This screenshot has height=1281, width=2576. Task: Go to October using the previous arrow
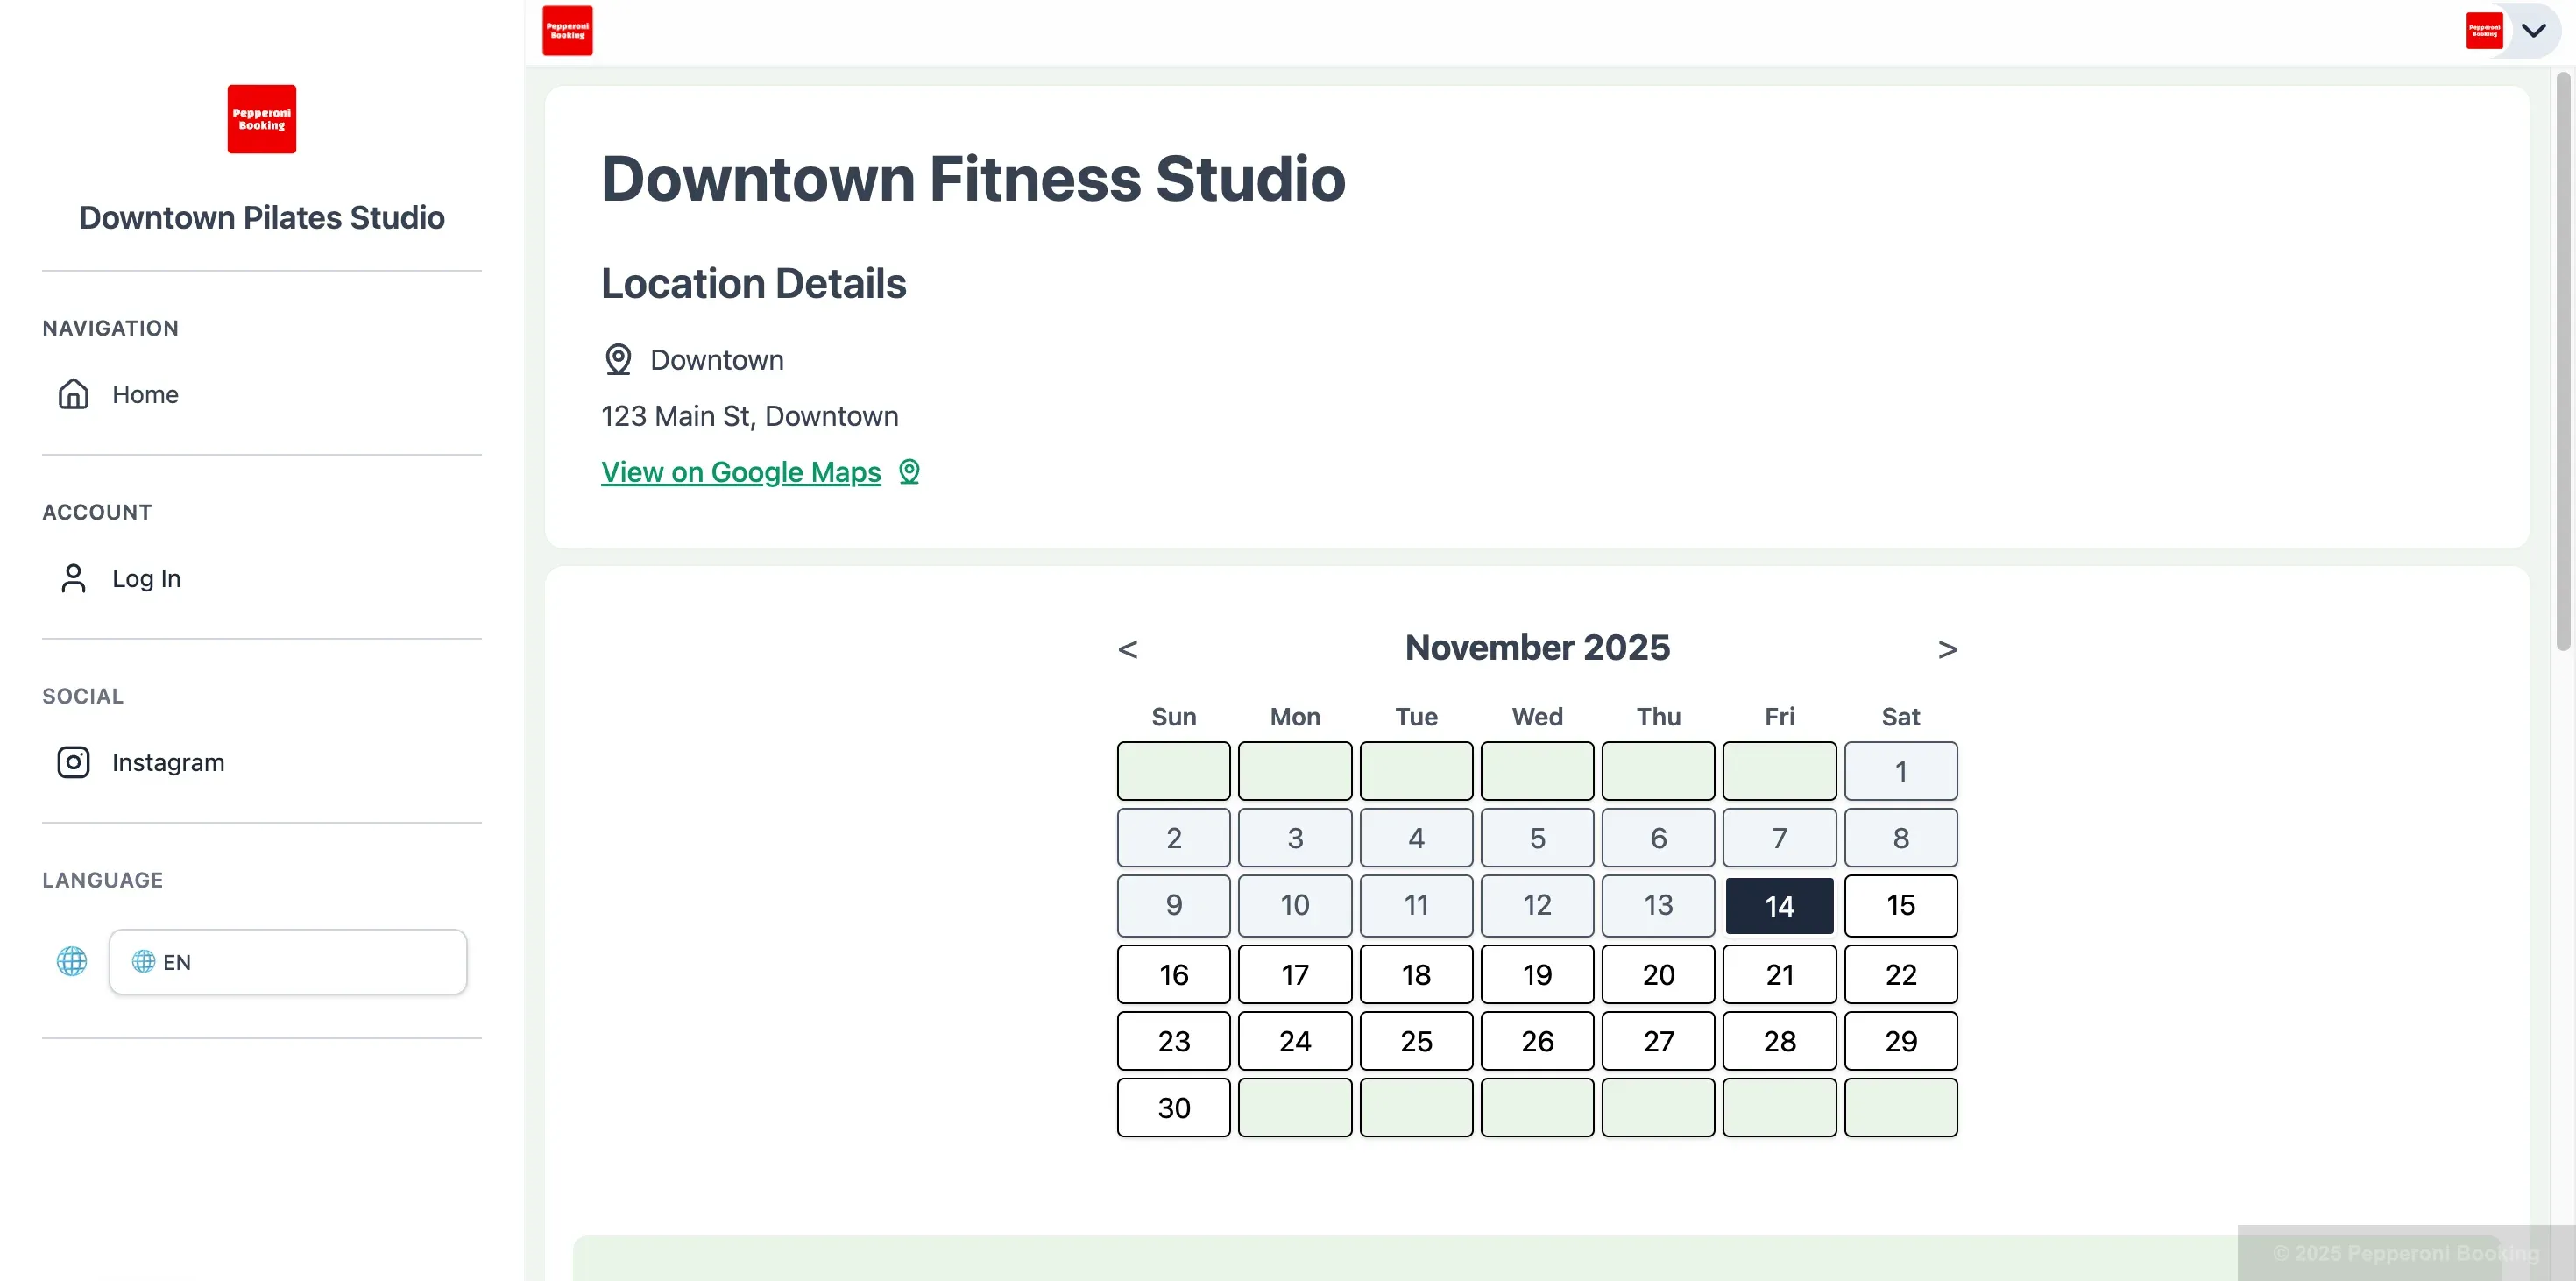tap(1128, 648)
